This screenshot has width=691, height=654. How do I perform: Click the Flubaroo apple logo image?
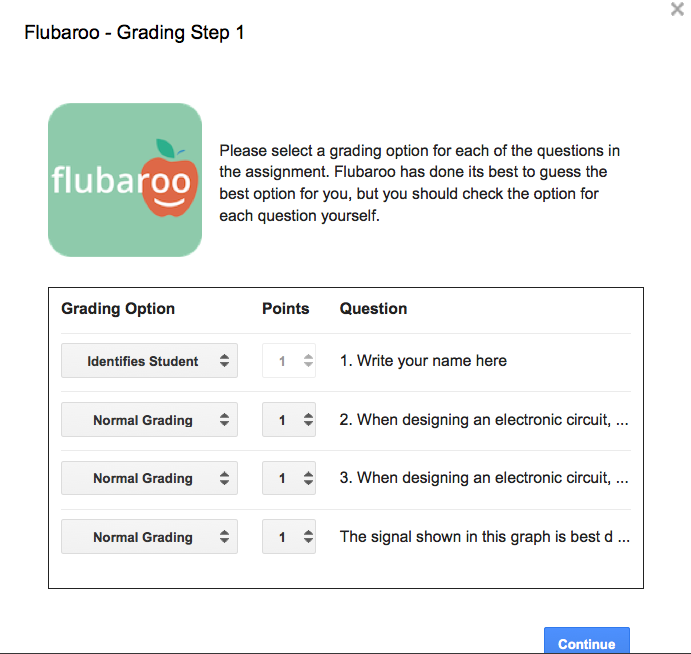click(x=125, y=180)
